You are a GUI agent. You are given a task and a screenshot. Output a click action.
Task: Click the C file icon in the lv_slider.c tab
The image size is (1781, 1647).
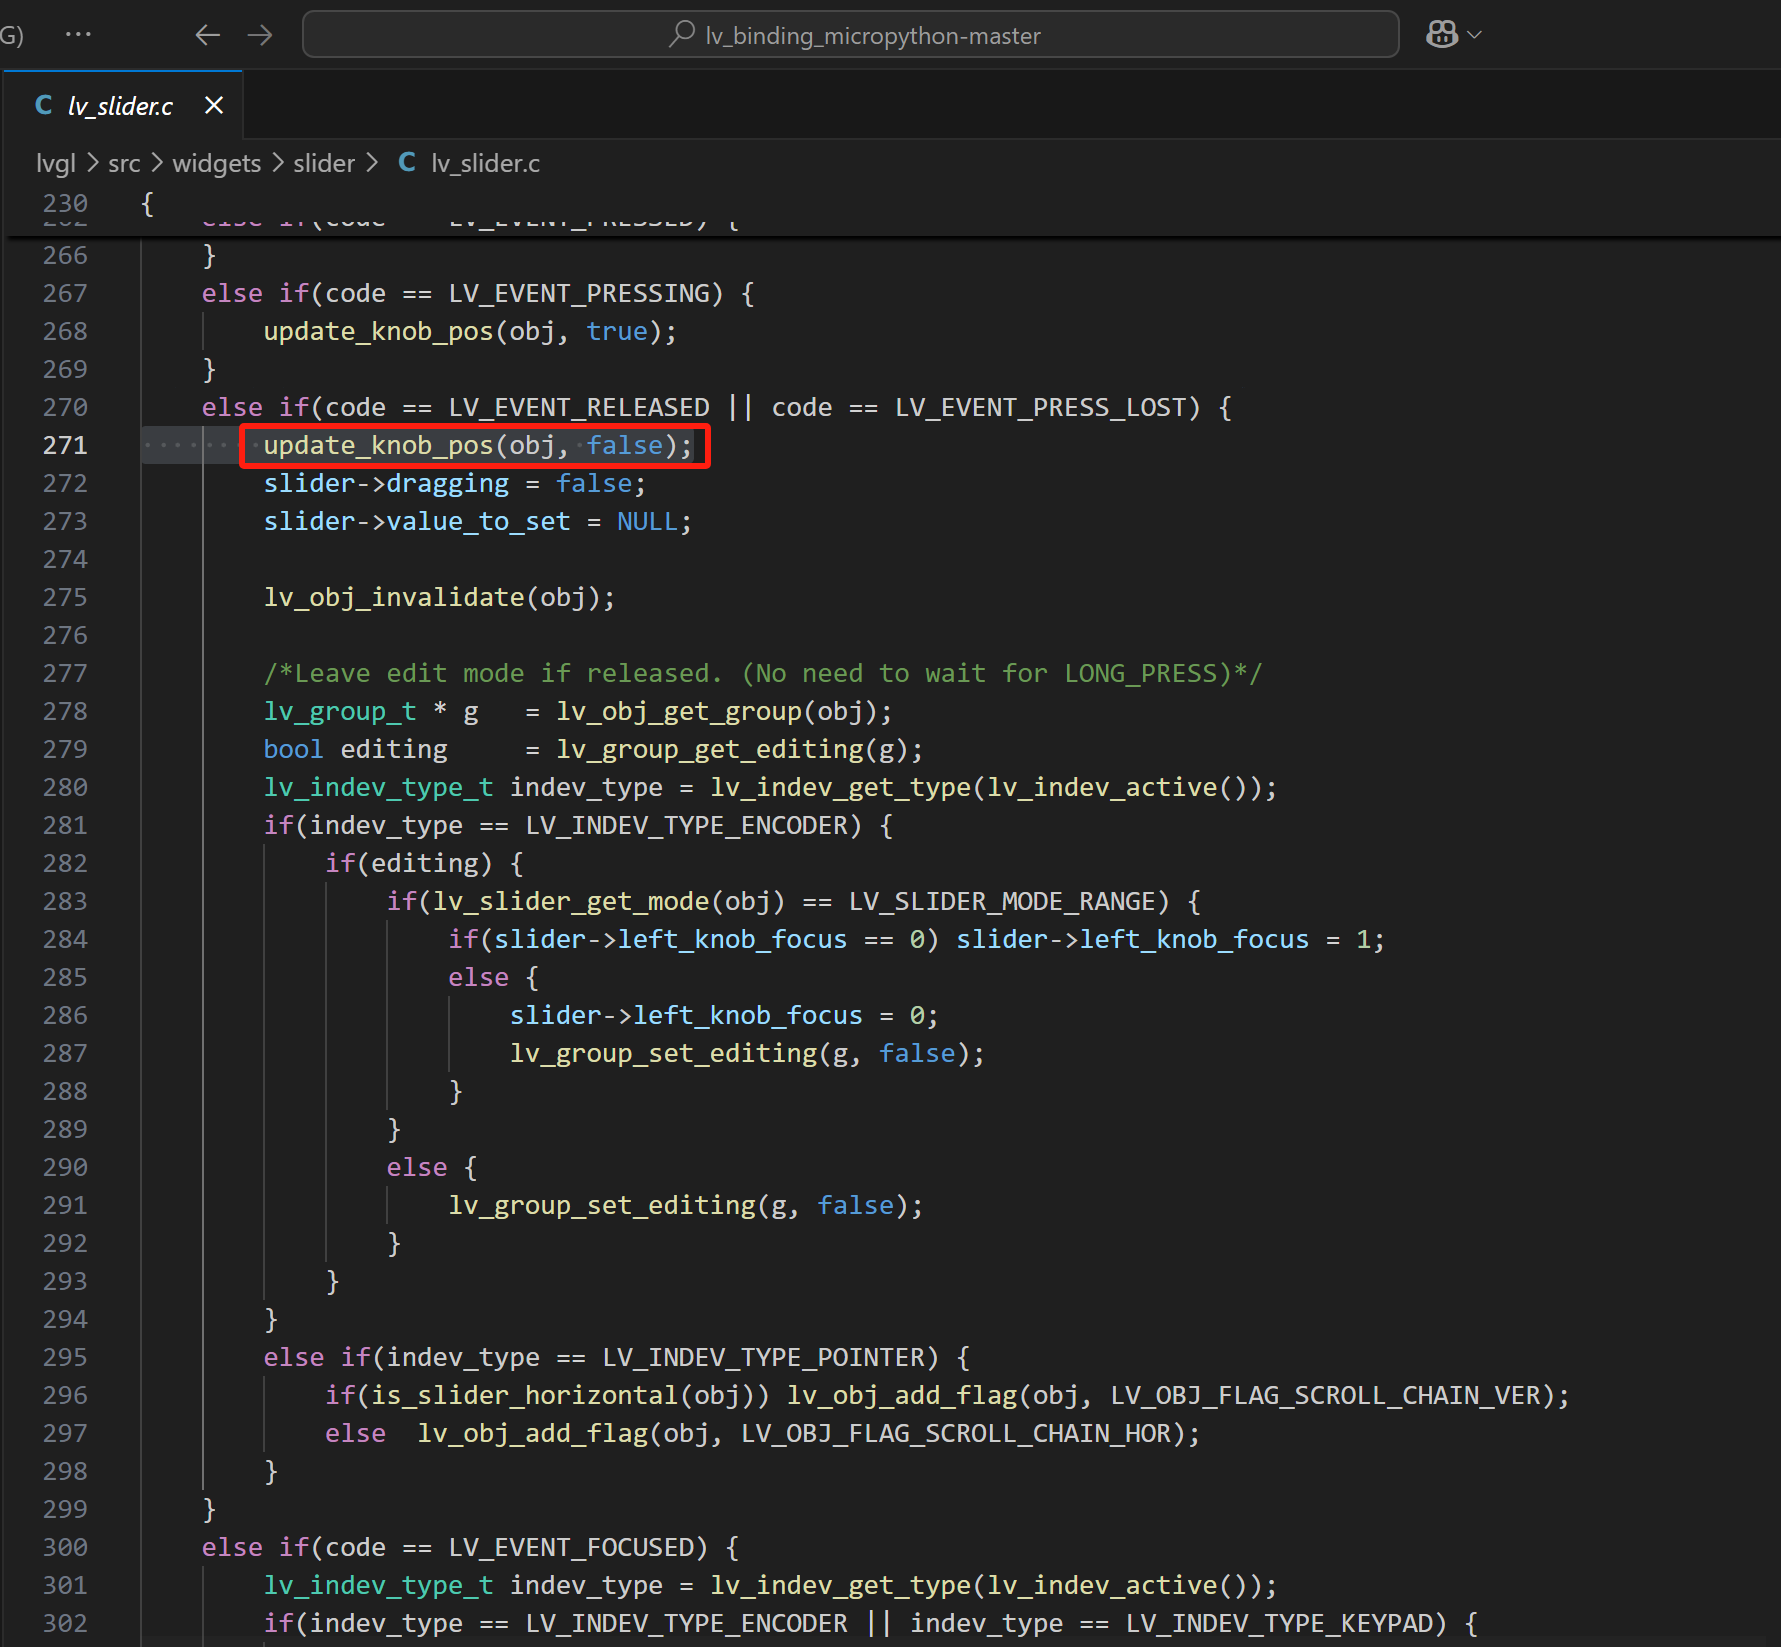(43, 105)
